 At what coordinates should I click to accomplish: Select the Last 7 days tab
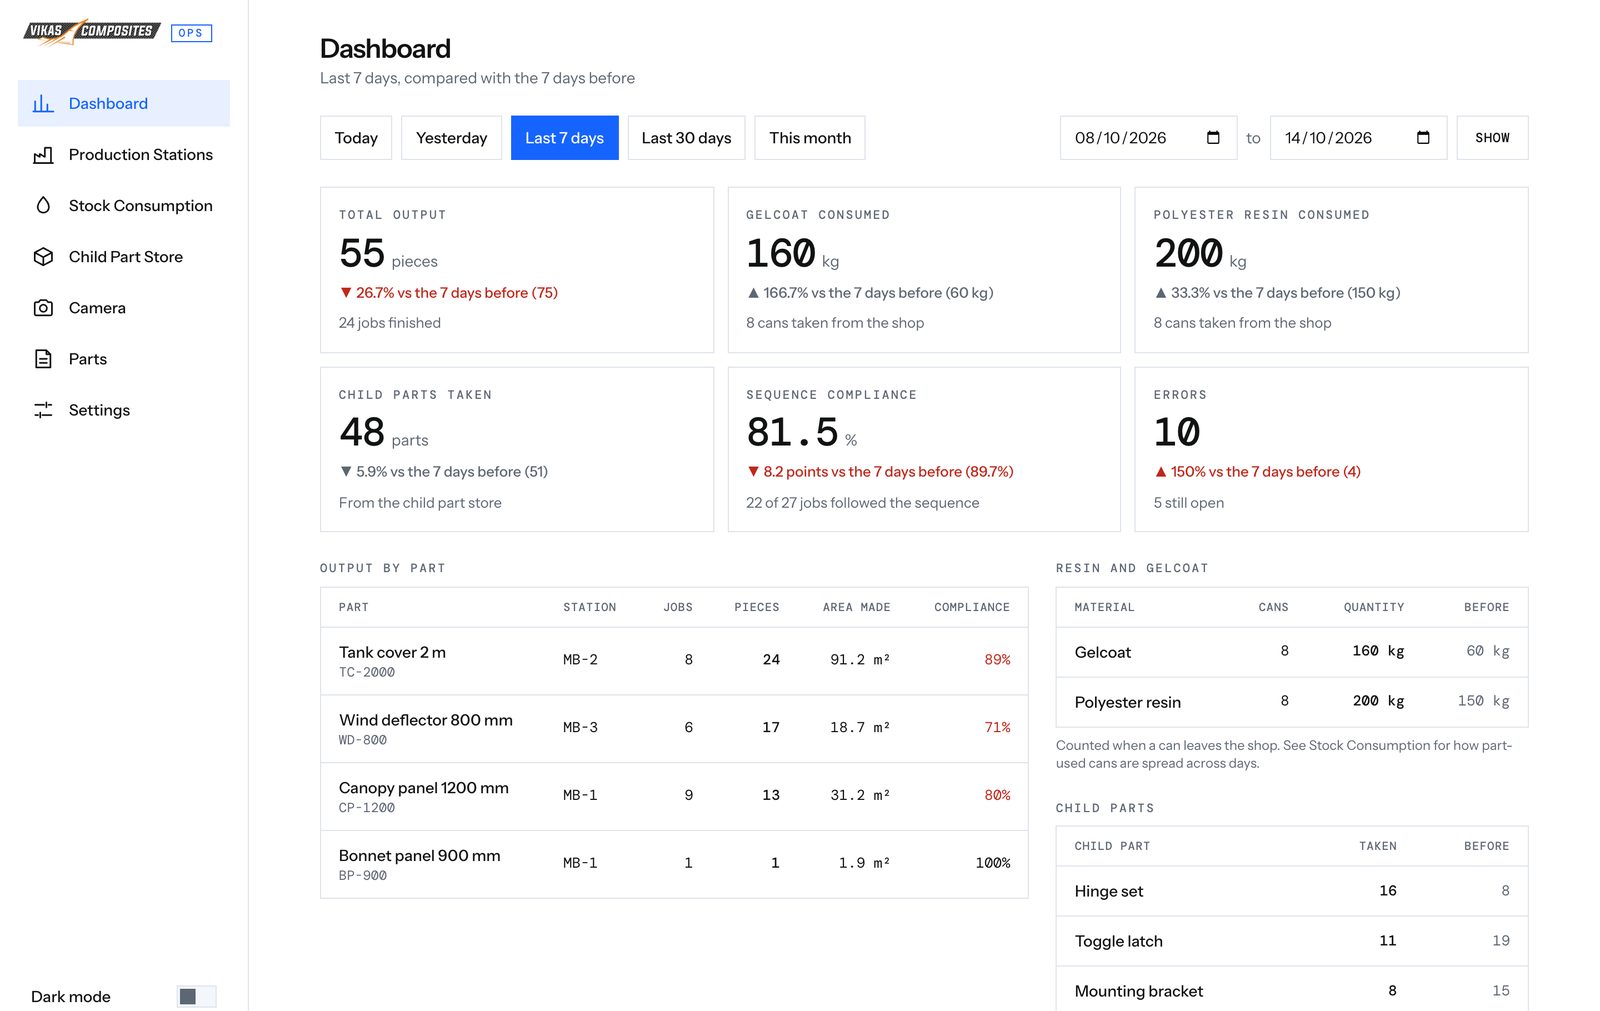[x=564, y=138]
